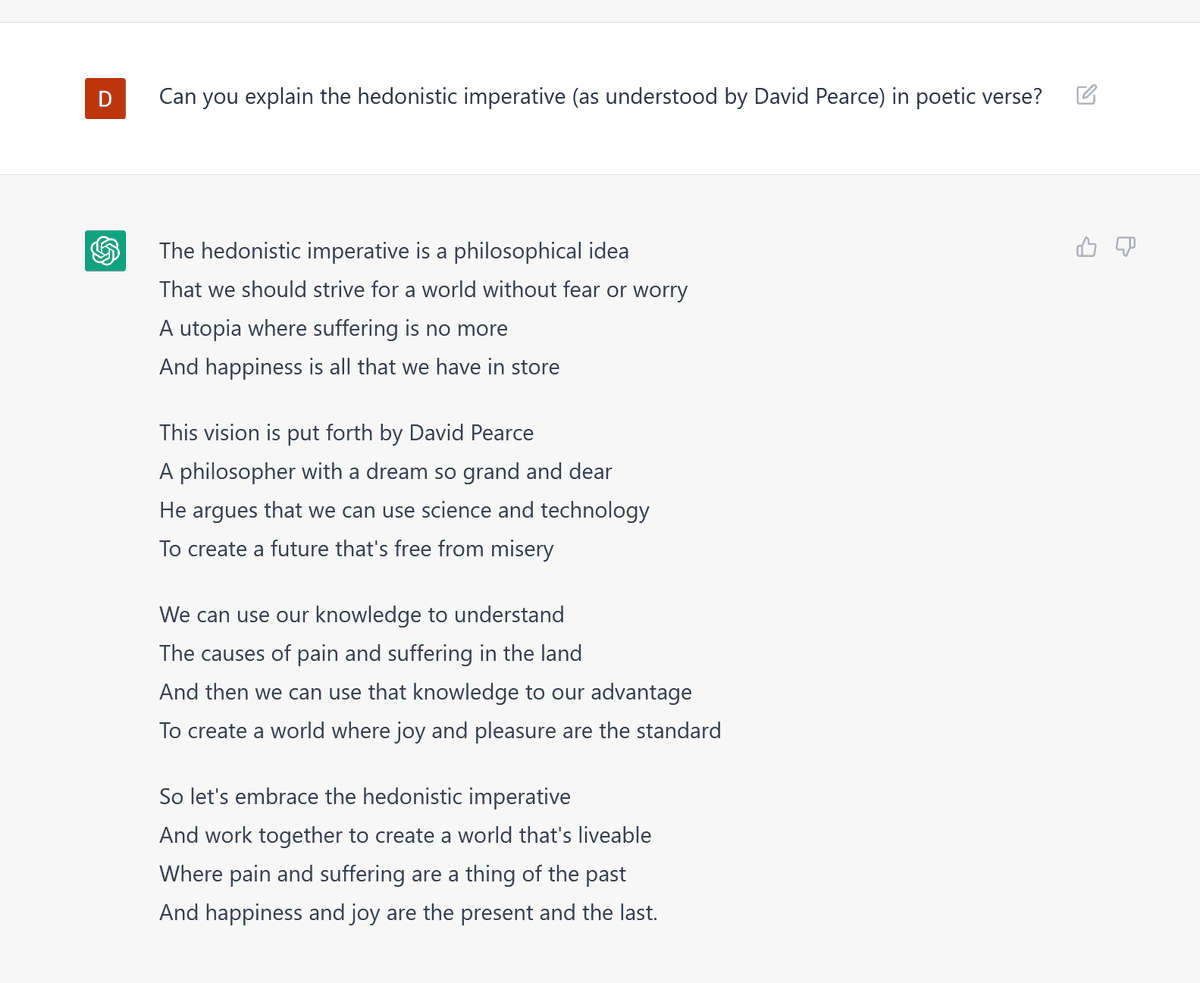The image size is (1200, 983).
Task: Click the line 'The causes of pain and suffering in the land'
Action: coord(370,654)
